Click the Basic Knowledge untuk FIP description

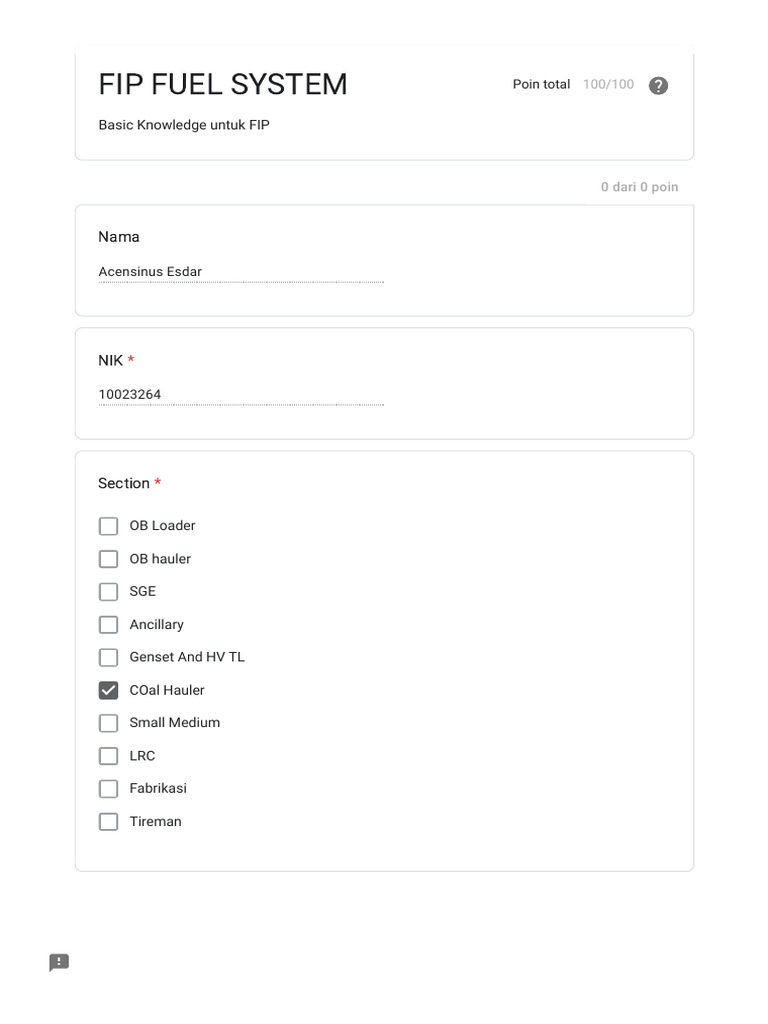[184, 125]
